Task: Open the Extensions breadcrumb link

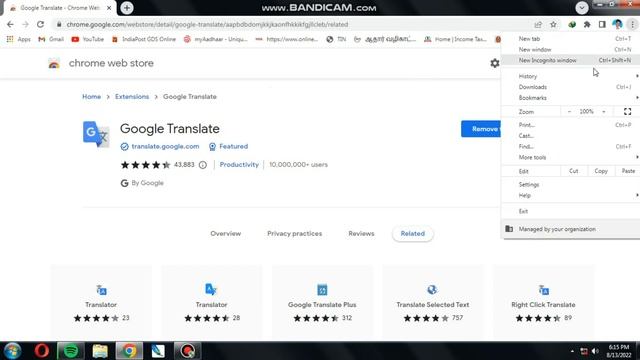Action: (132, 97)
